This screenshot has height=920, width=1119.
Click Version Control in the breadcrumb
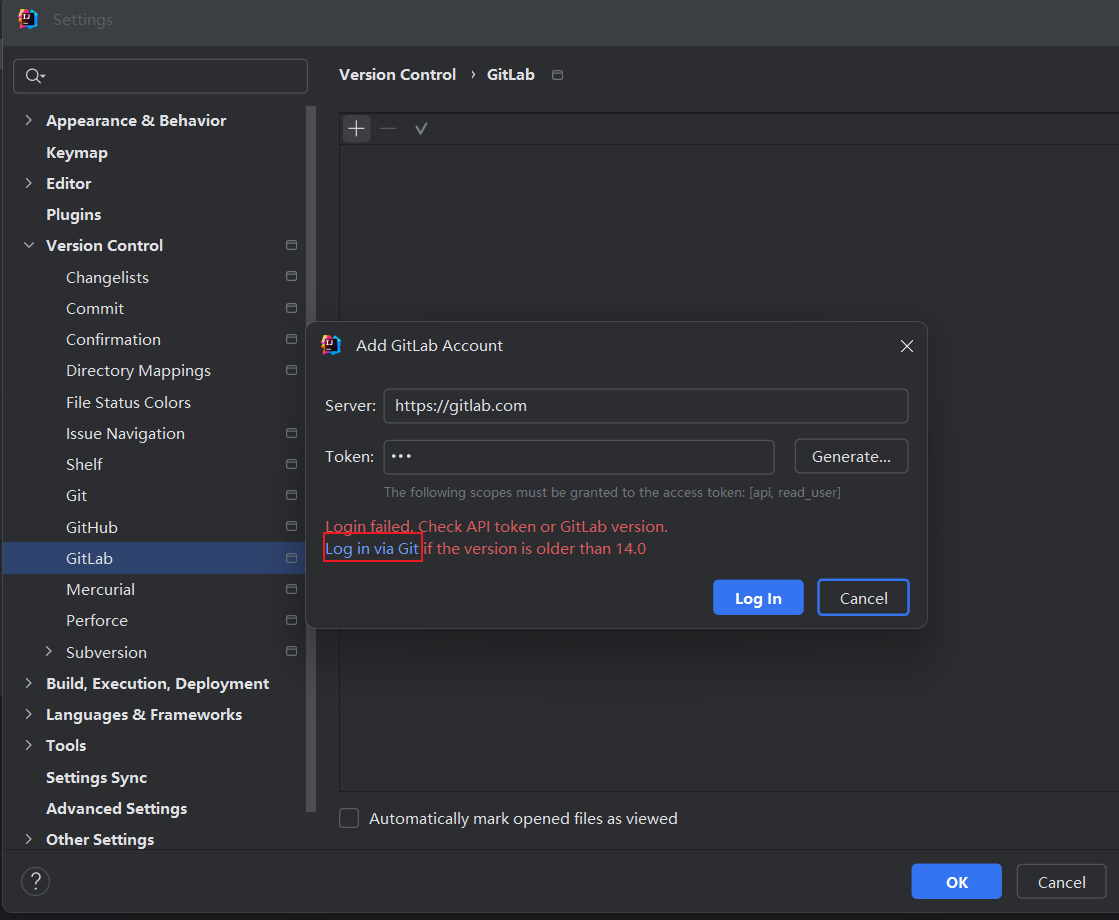pos(397,74)
